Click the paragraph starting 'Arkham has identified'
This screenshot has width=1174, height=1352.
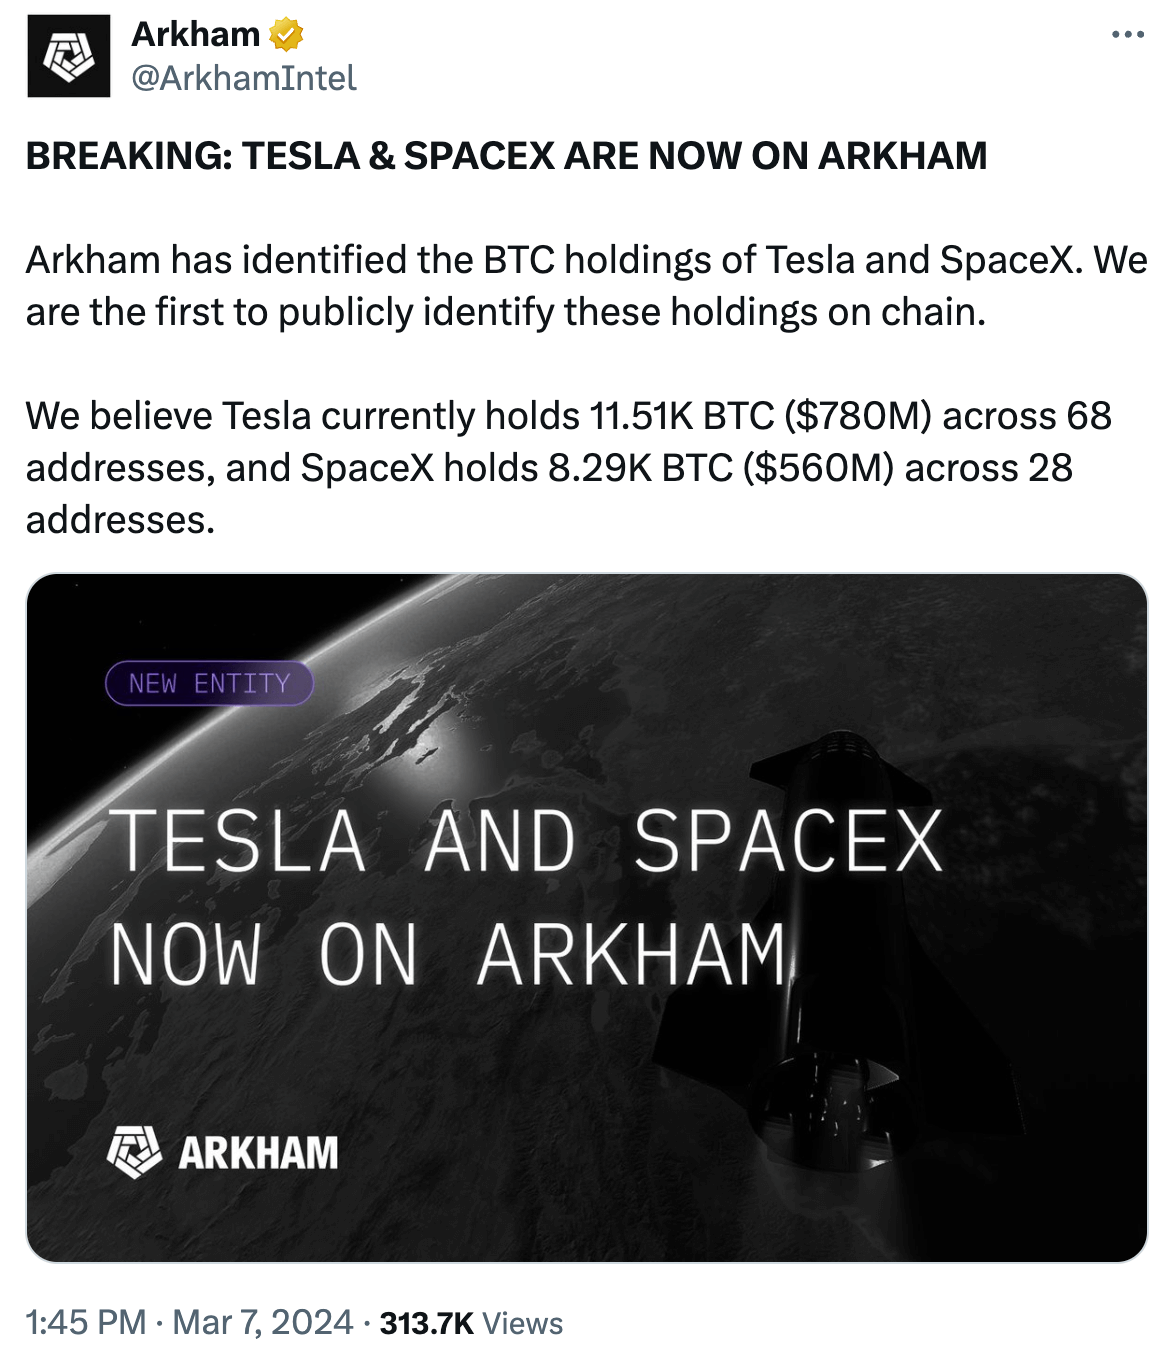586,286
